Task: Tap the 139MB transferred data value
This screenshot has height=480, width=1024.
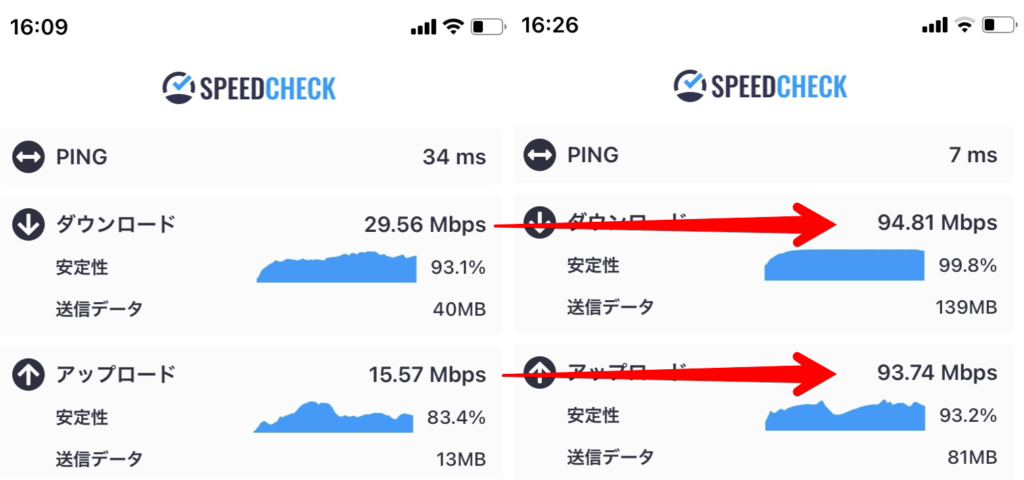Action: click(966, 308)
